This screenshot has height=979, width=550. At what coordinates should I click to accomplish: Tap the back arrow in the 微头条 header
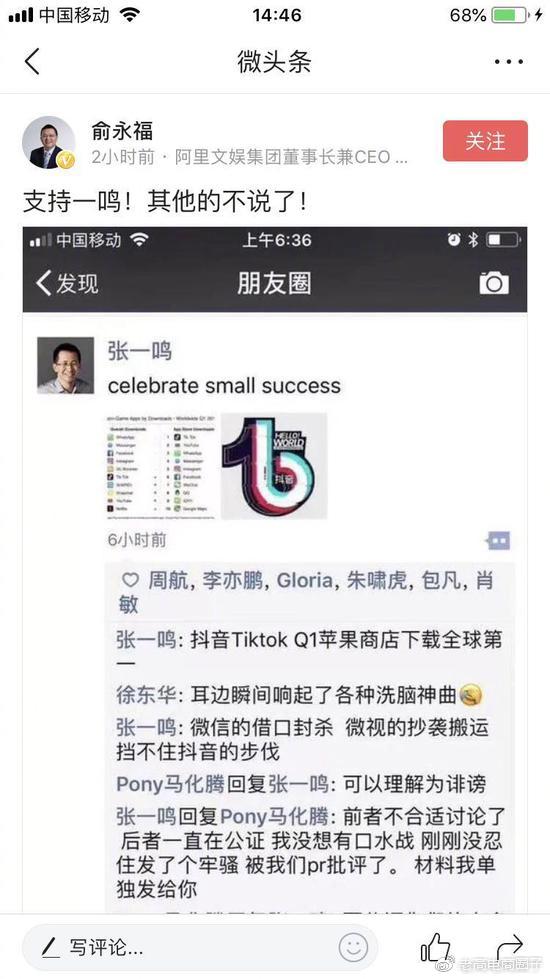click(32, 62)
